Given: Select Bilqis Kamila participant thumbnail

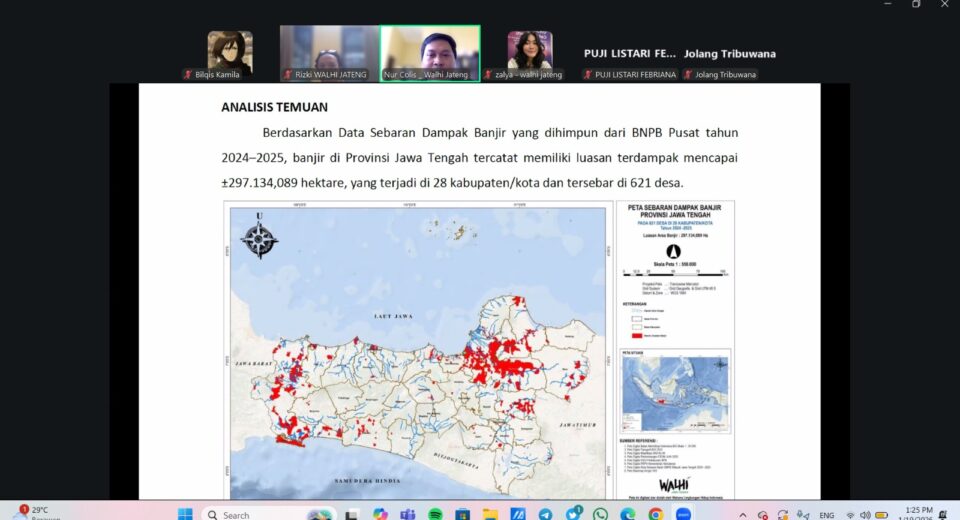Looking at the screenshot, I should tap(230, 52).
